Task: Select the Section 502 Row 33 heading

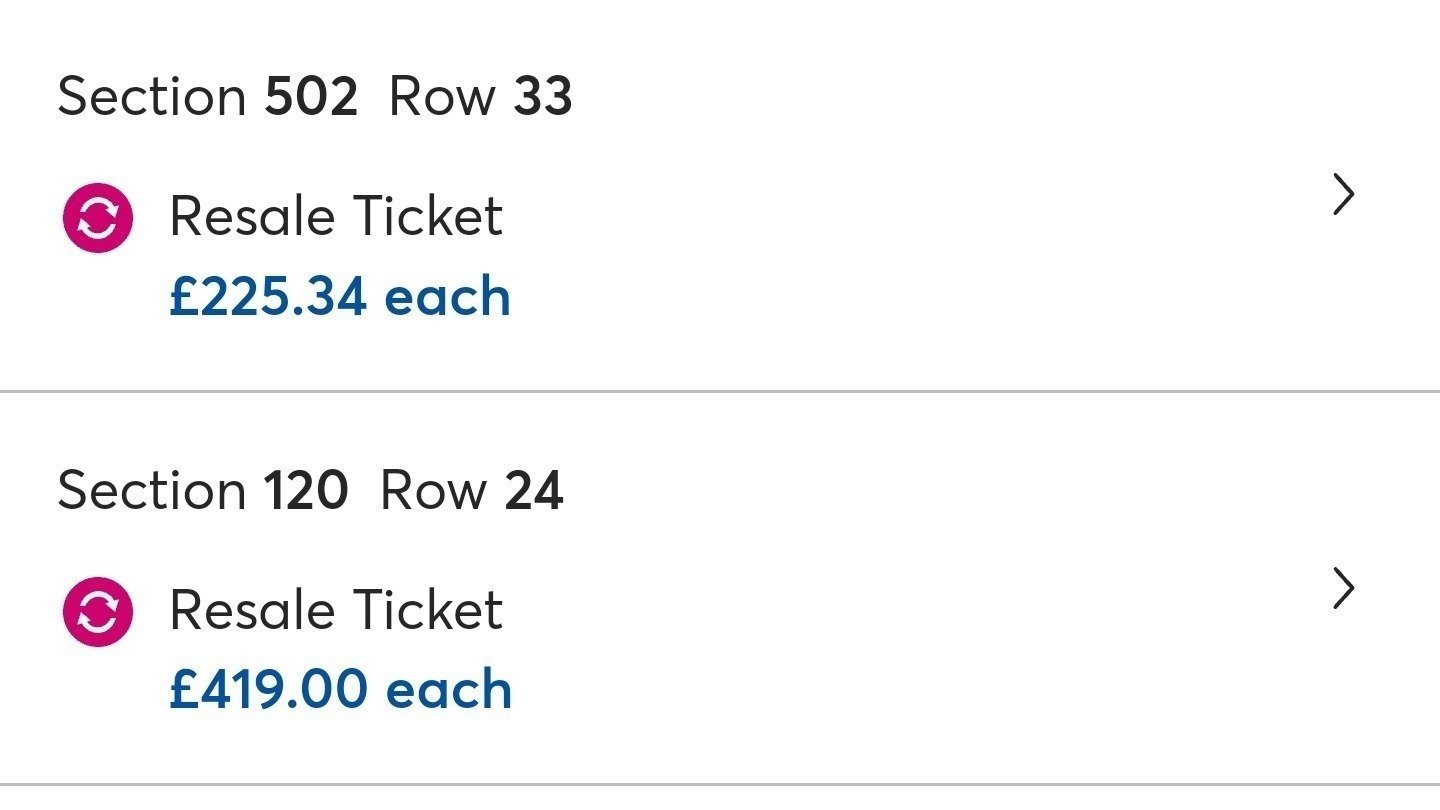Action: [x=316, y=95]
